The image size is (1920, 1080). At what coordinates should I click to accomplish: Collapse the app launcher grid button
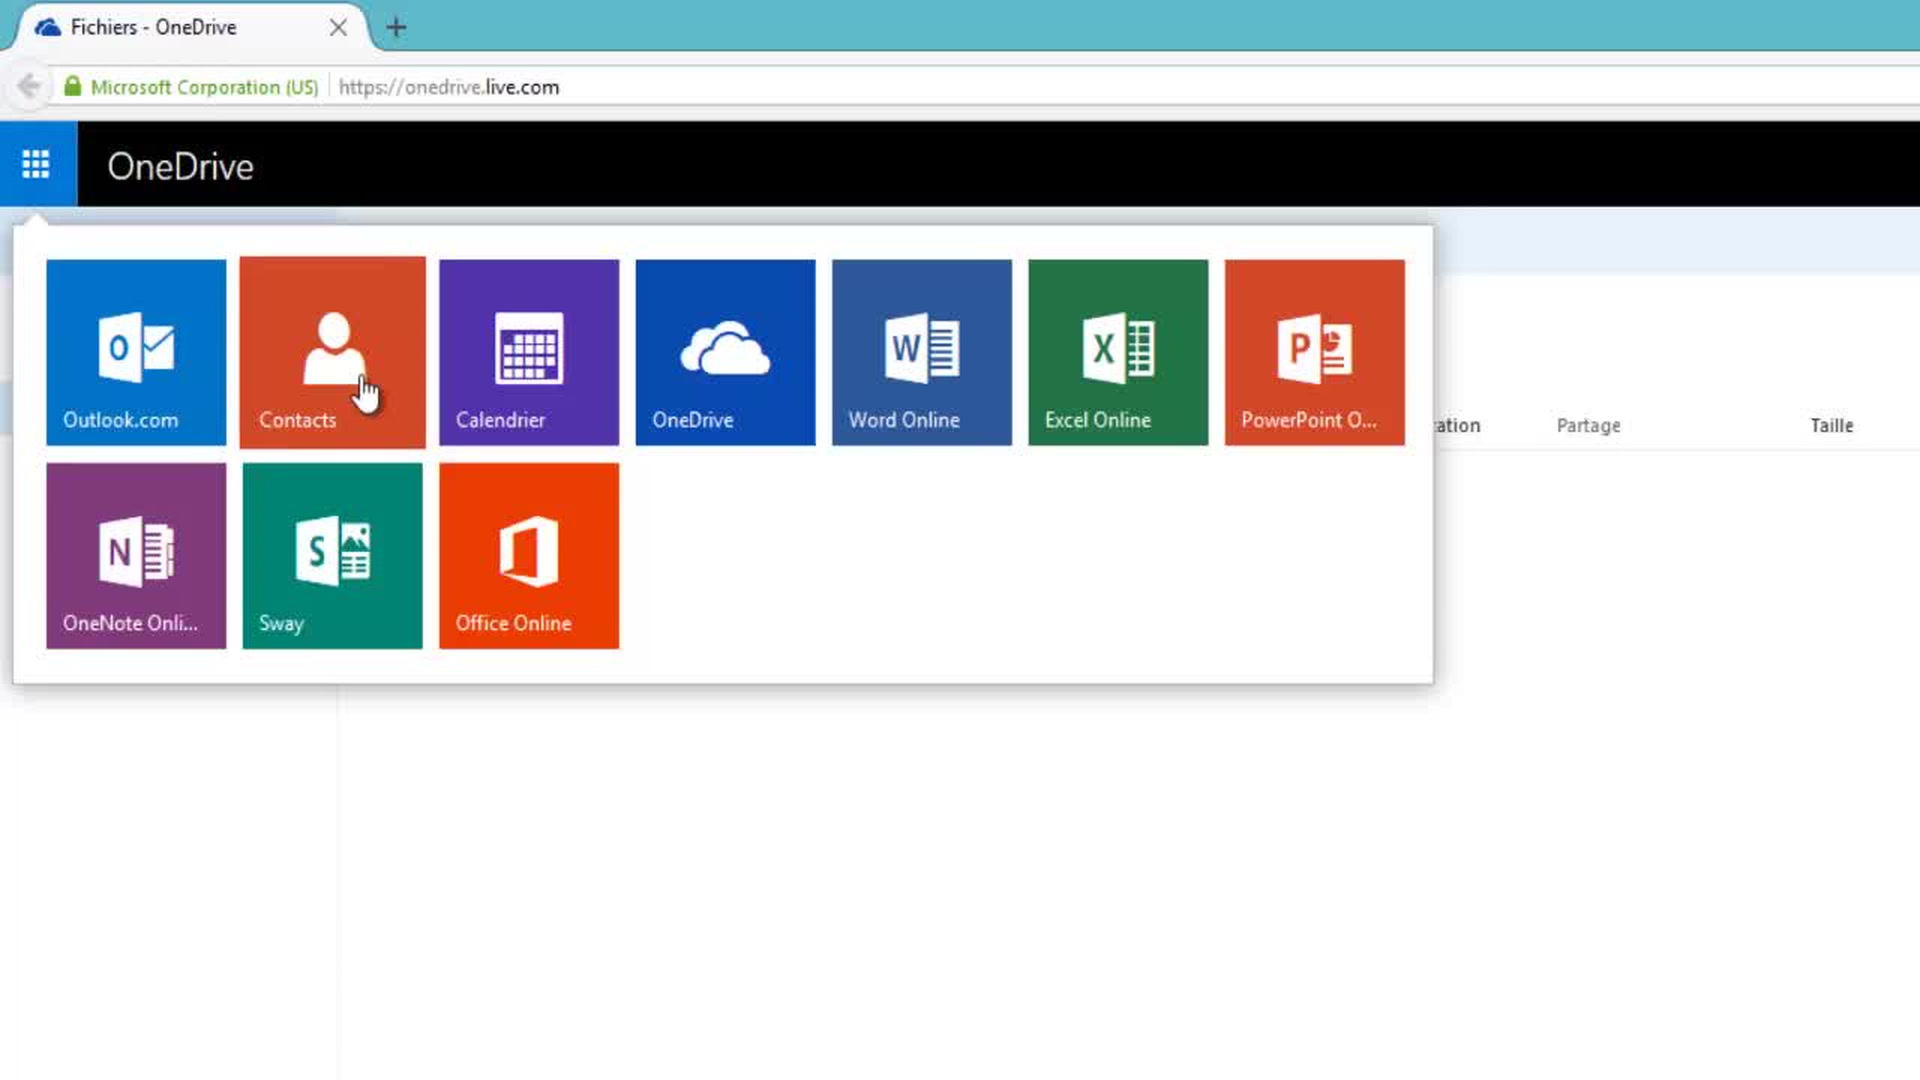click(37, 164)
